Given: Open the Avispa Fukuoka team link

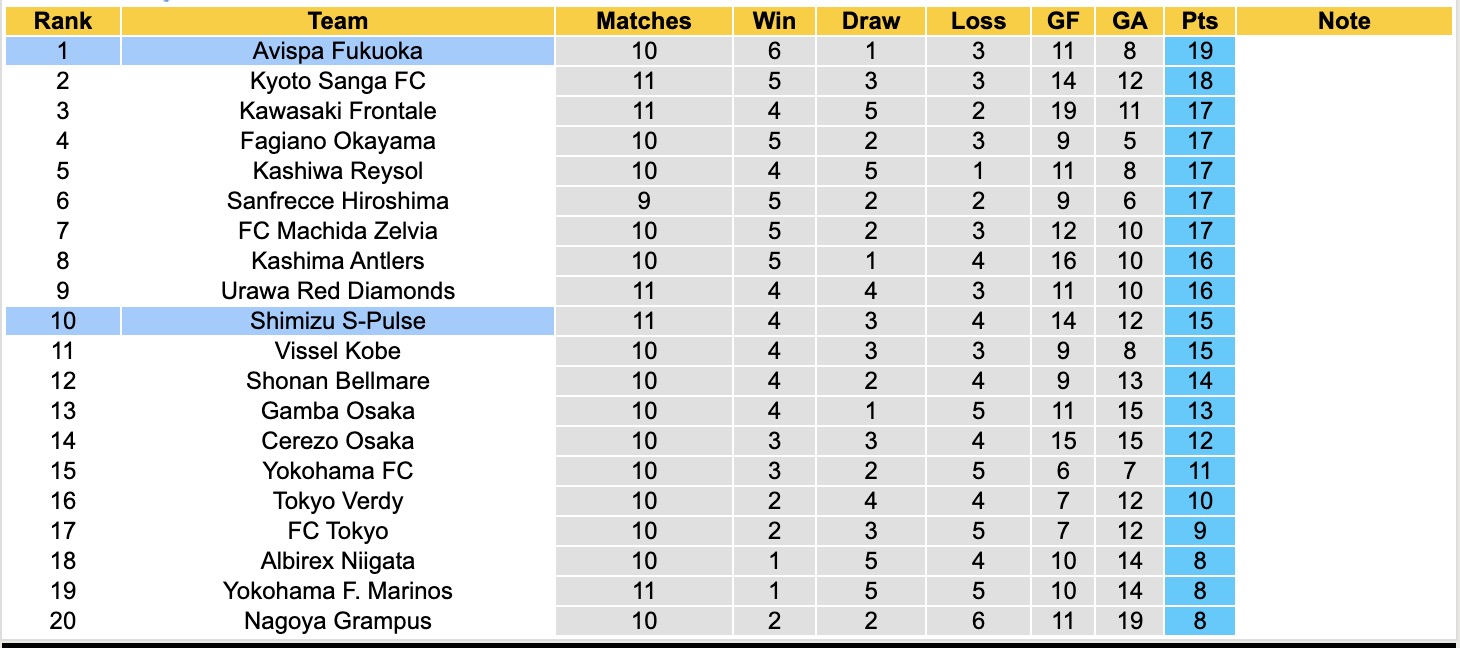Looking at the screenshot, I should click(x=338, y=51).
